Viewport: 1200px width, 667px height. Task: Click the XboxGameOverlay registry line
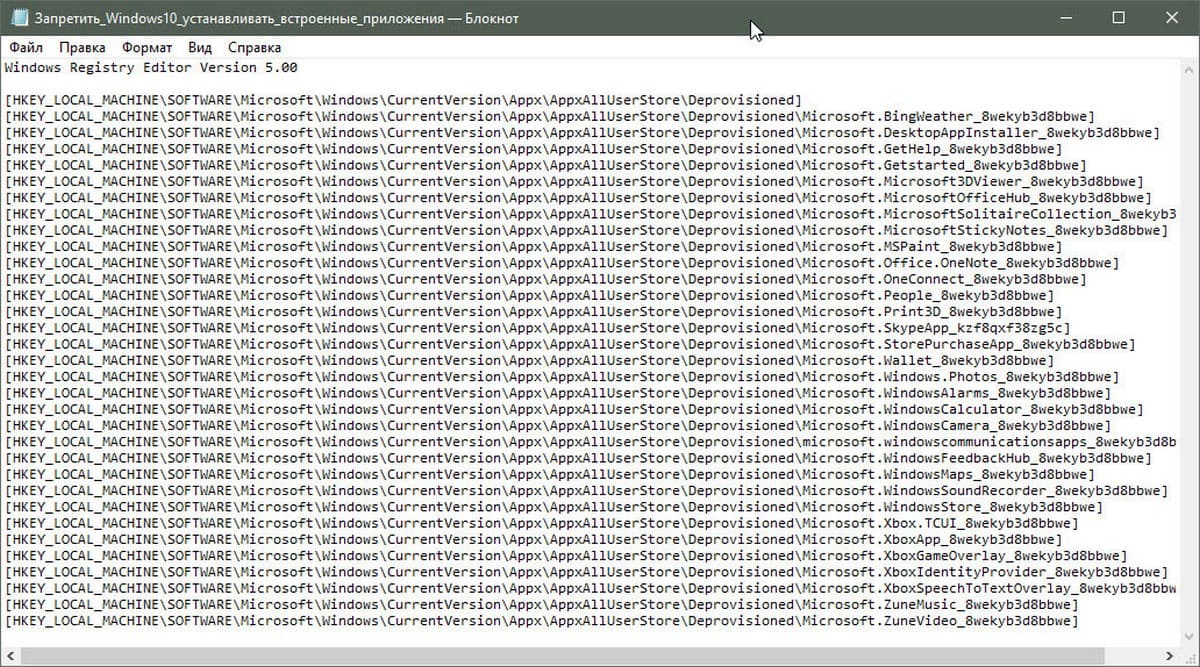(566, 555)
